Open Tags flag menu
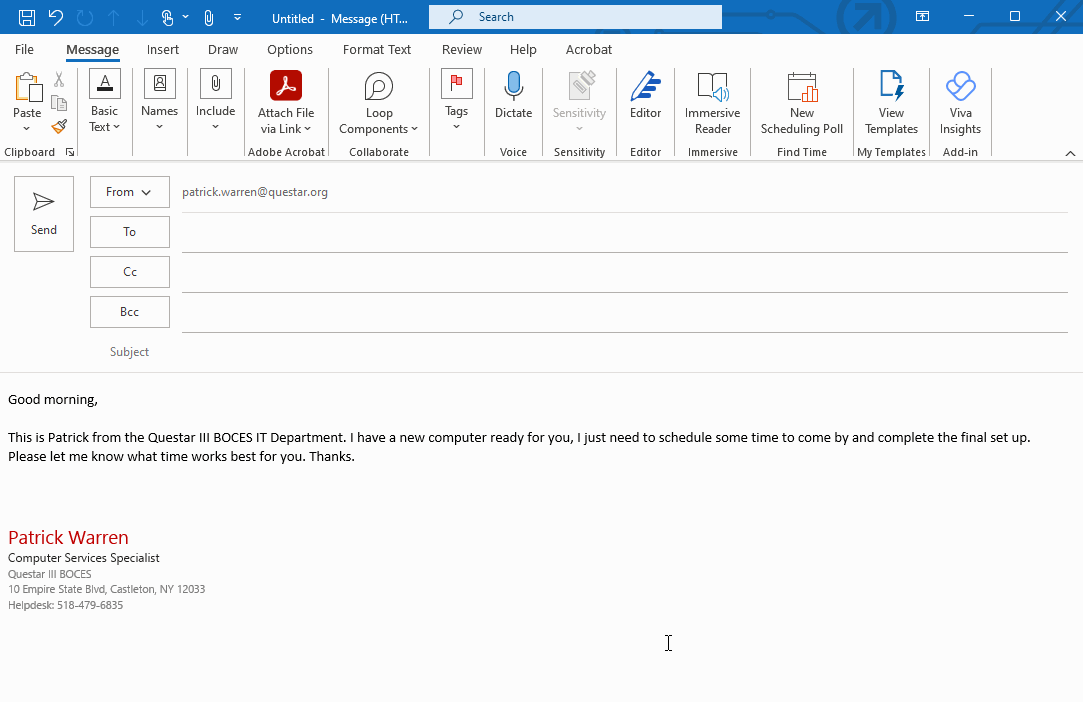The image size is (1083, 702). [x=457, y=101]
